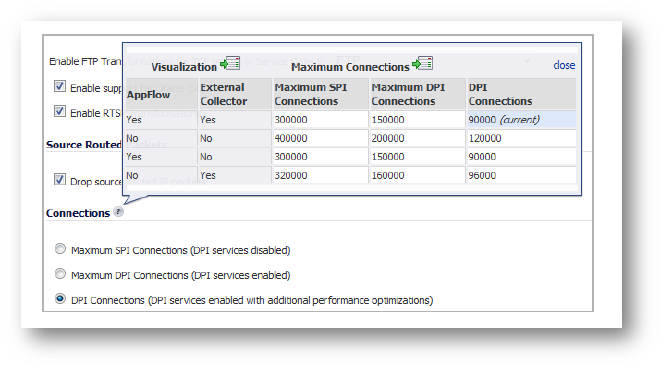Toggle the Enable RTSP checkbox
The width and height of the screenshot is (664, 370).
(60, 111)
